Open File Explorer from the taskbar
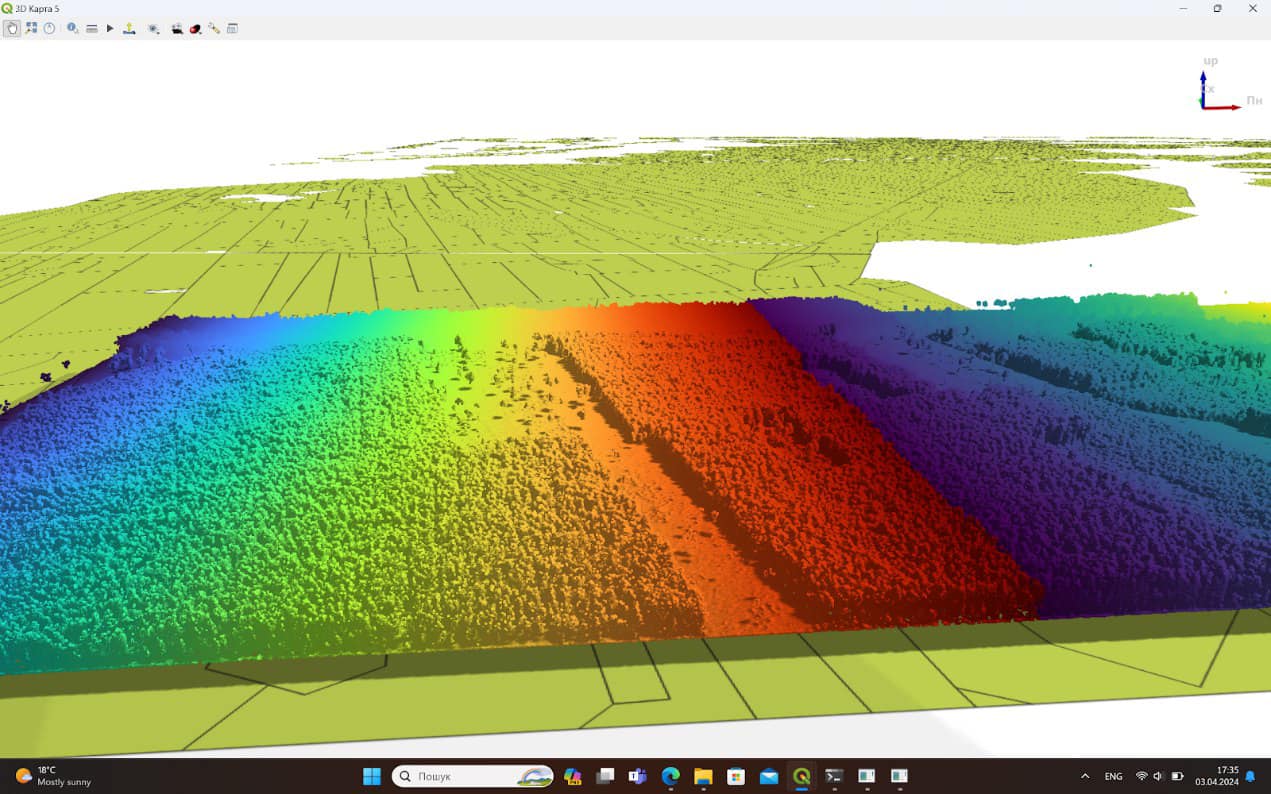Screen dimensions: 1271x794 [703, 776]
